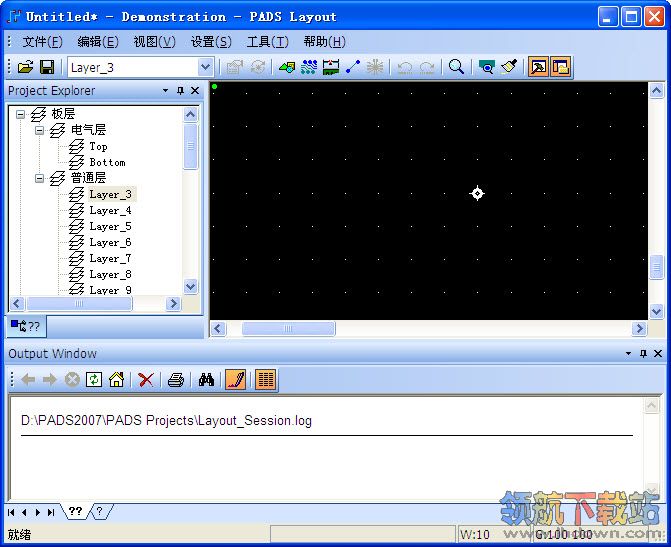Collapse the 板层 root tree node
671x547 pixels.
point(20,114)
